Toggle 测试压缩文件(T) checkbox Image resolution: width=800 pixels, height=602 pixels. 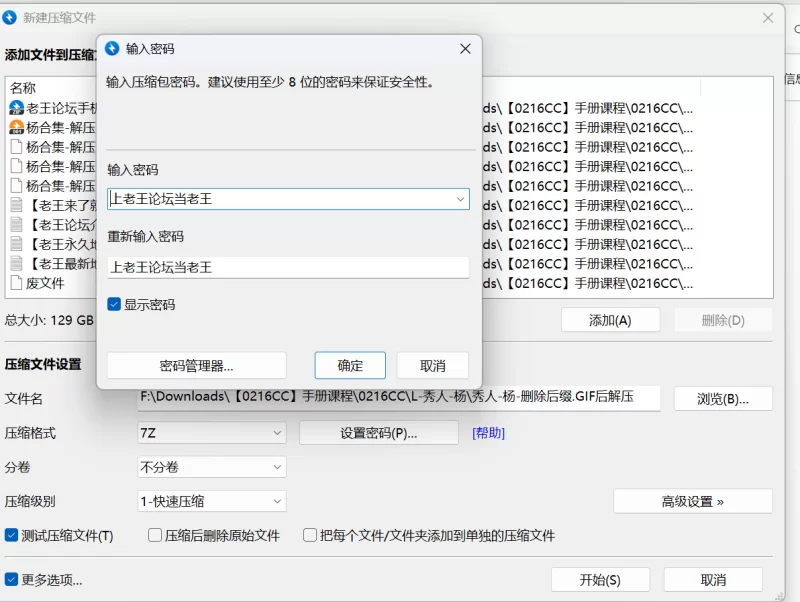pos(11,535)
